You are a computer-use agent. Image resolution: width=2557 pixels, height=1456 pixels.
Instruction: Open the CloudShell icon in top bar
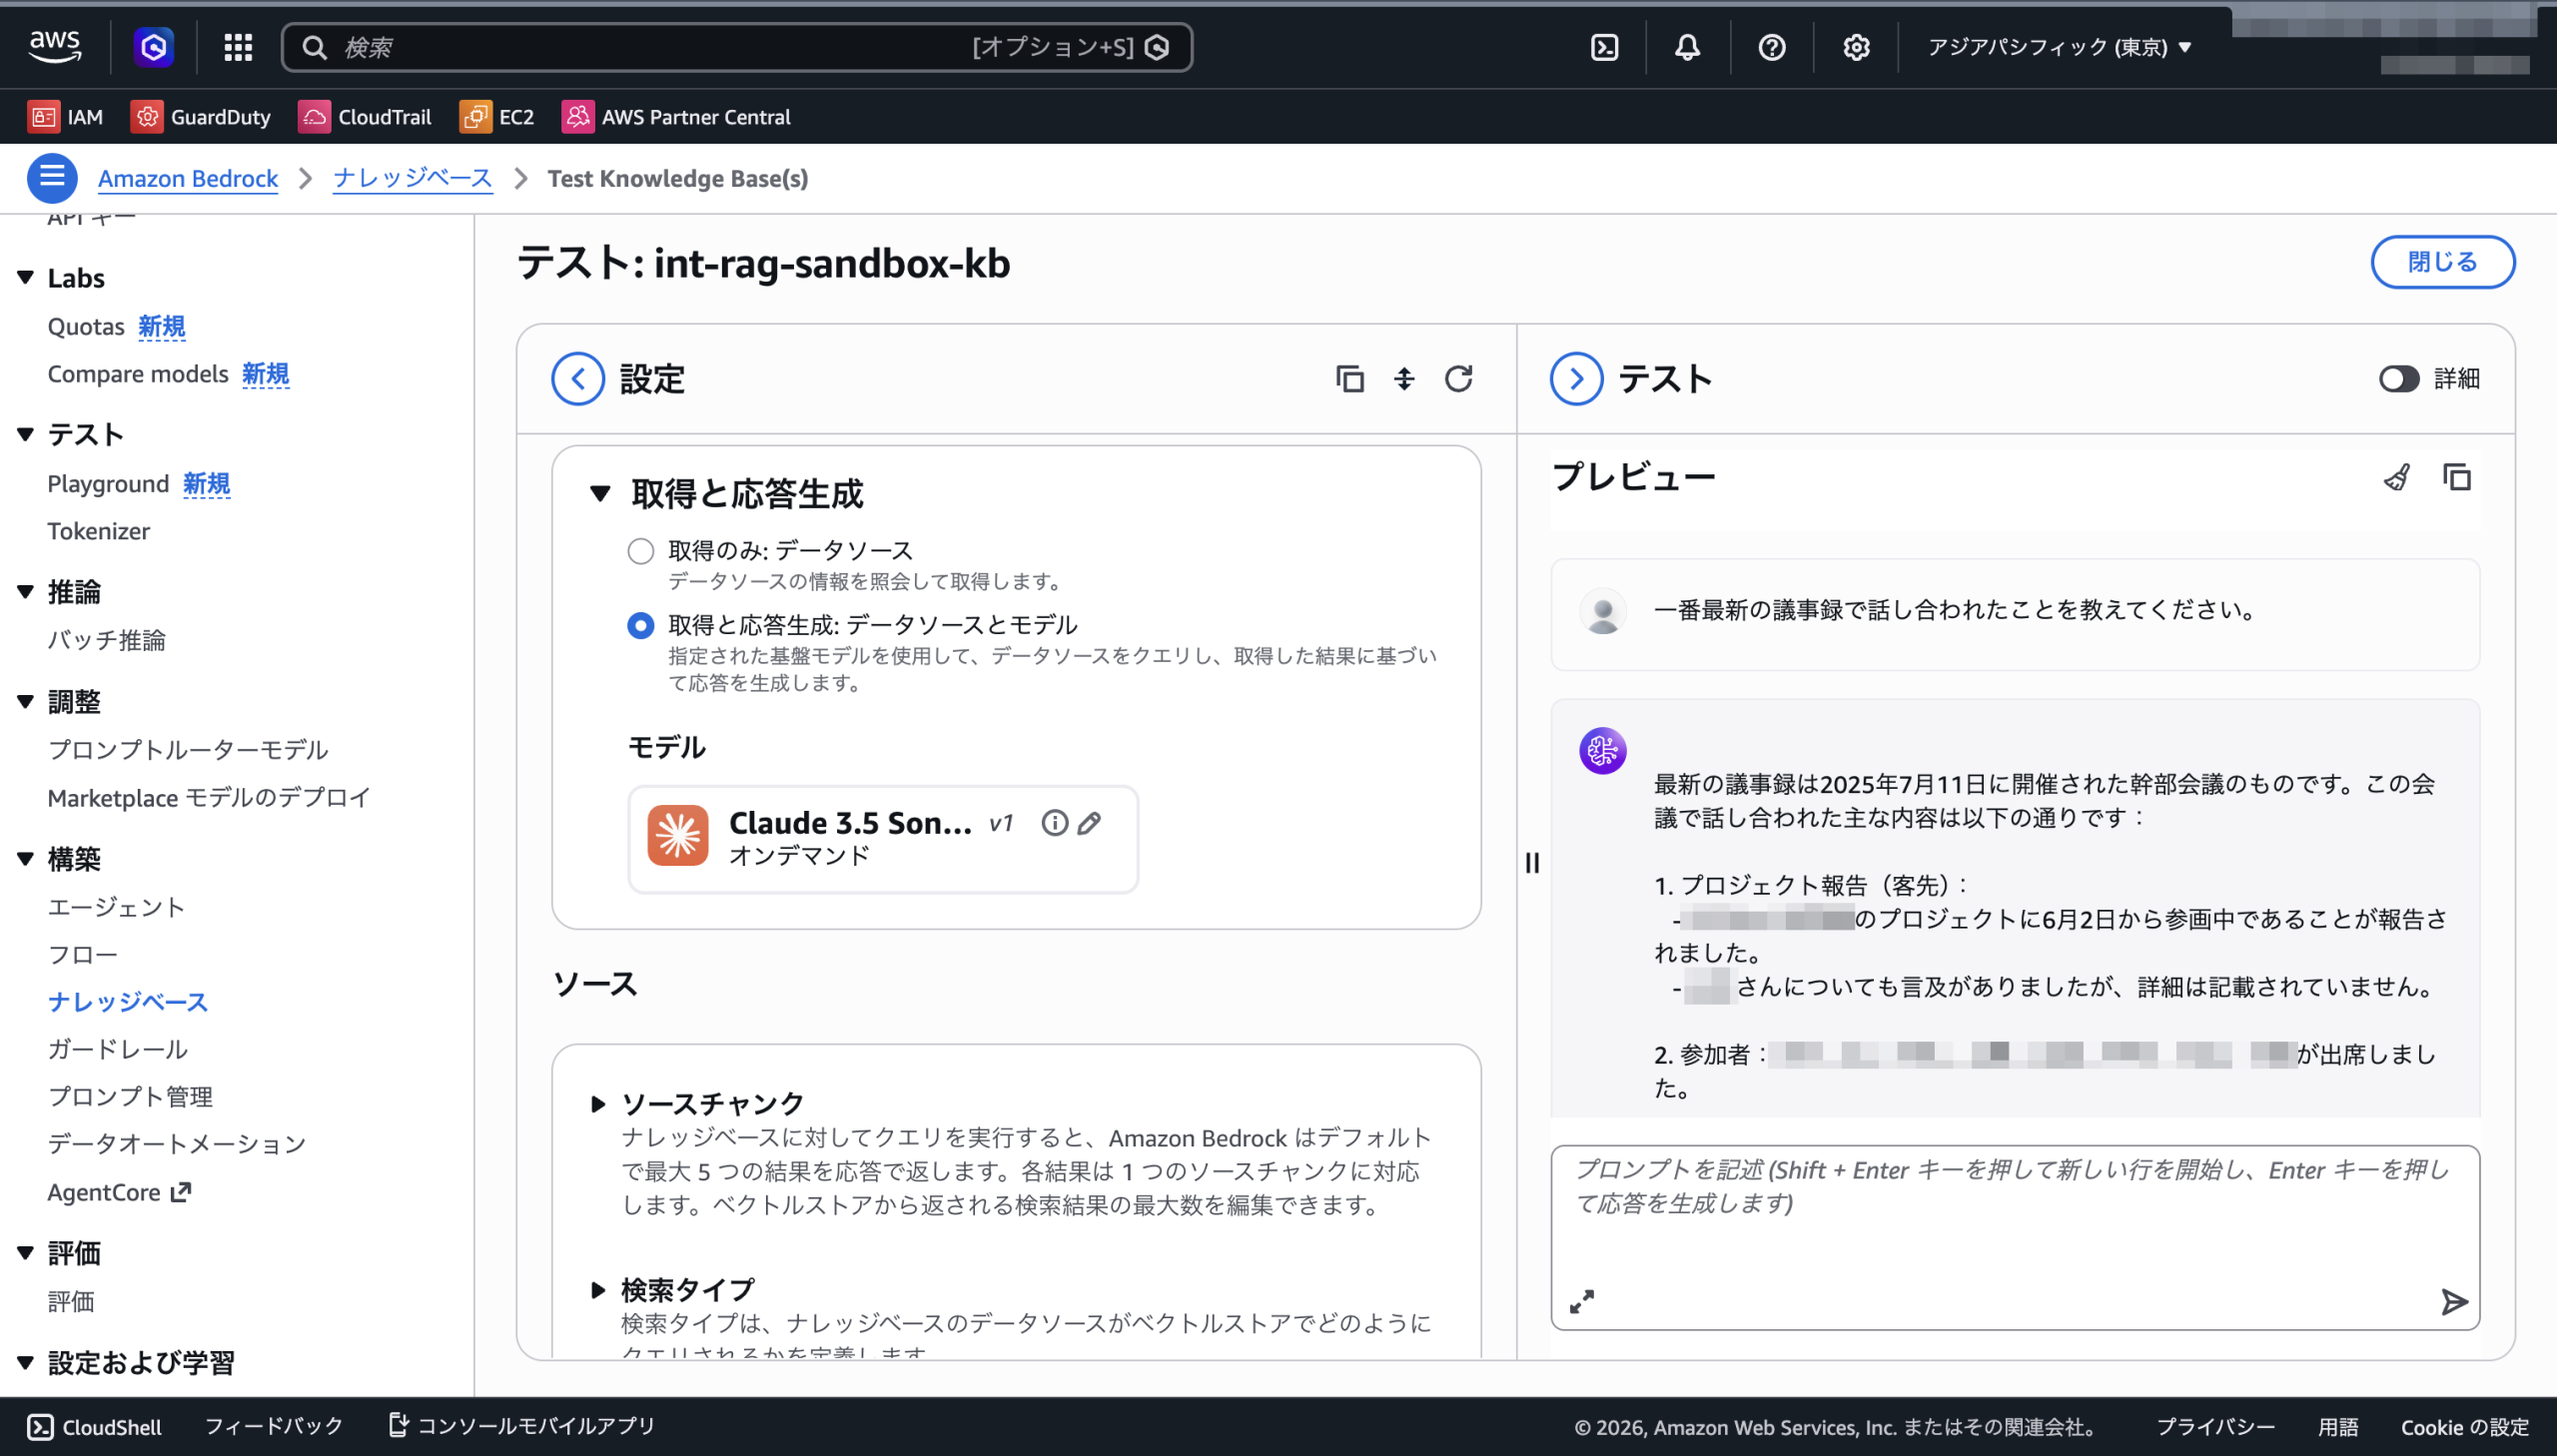[1604, 47]
